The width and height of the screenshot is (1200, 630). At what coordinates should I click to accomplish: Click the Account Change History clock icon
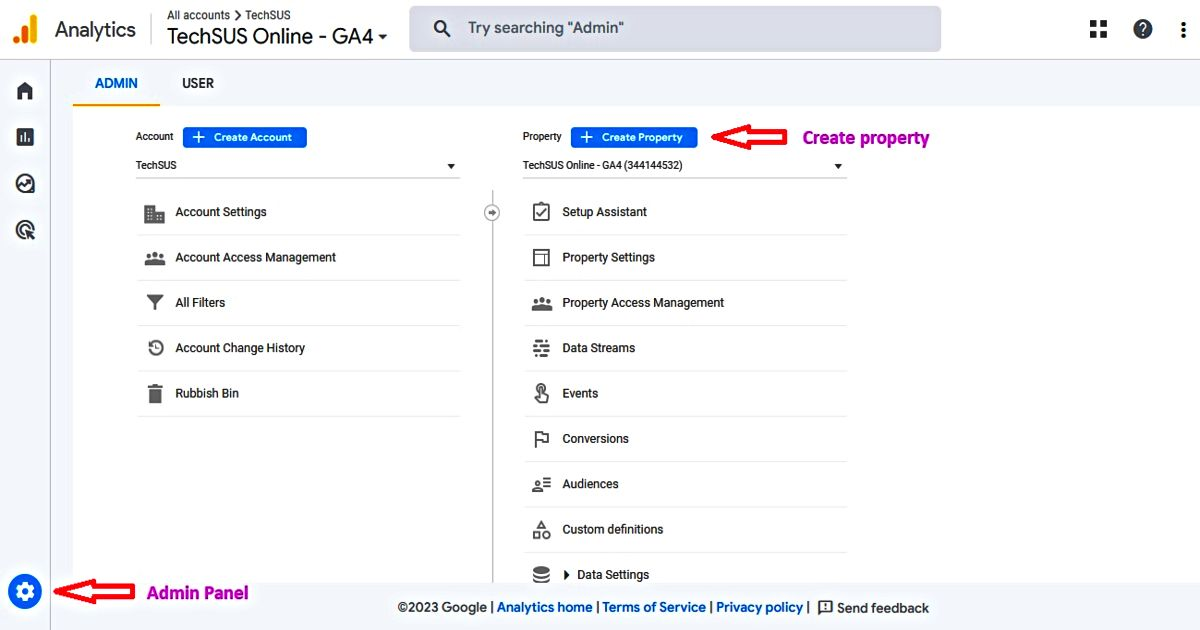pyautogui.click(x=155, y=348)
